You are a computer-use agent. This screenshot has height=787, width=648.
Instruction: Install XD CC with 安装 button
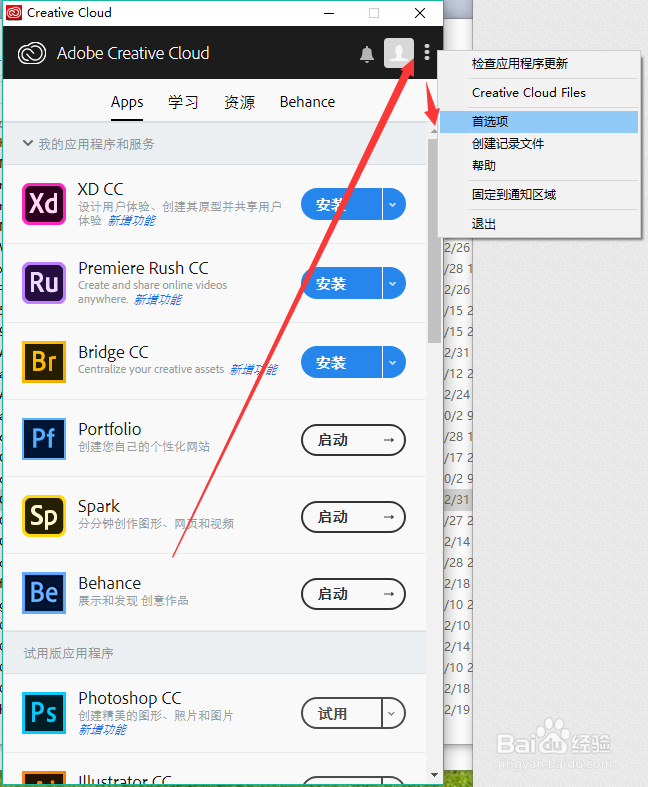point(341,204)
